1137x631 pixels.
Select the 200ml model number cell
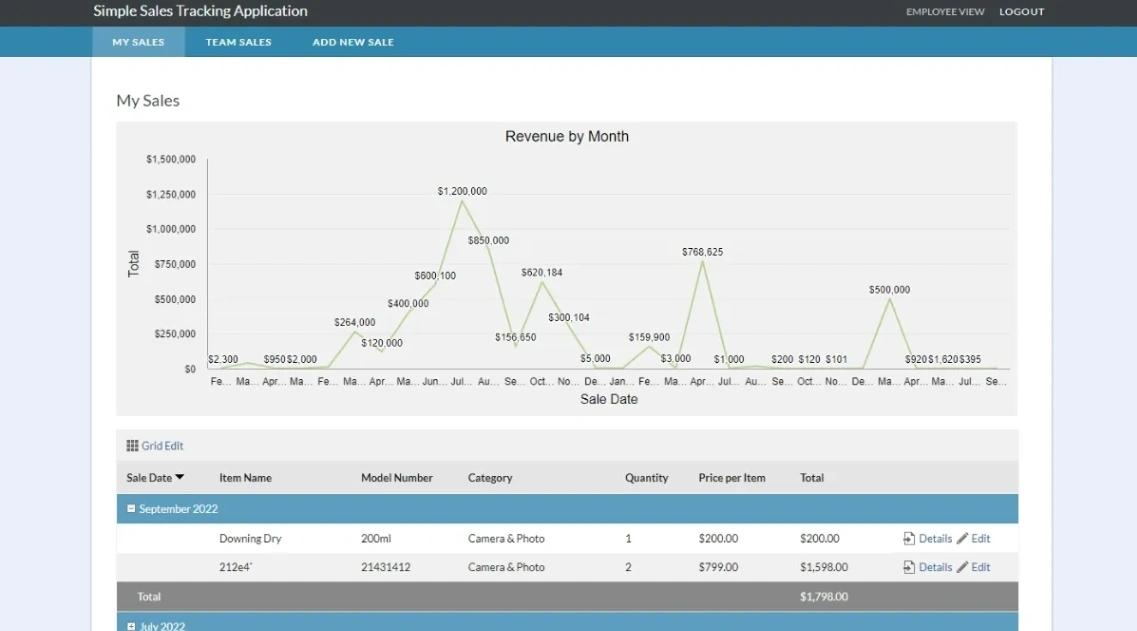pyautogui.click(x=376, y=539)
